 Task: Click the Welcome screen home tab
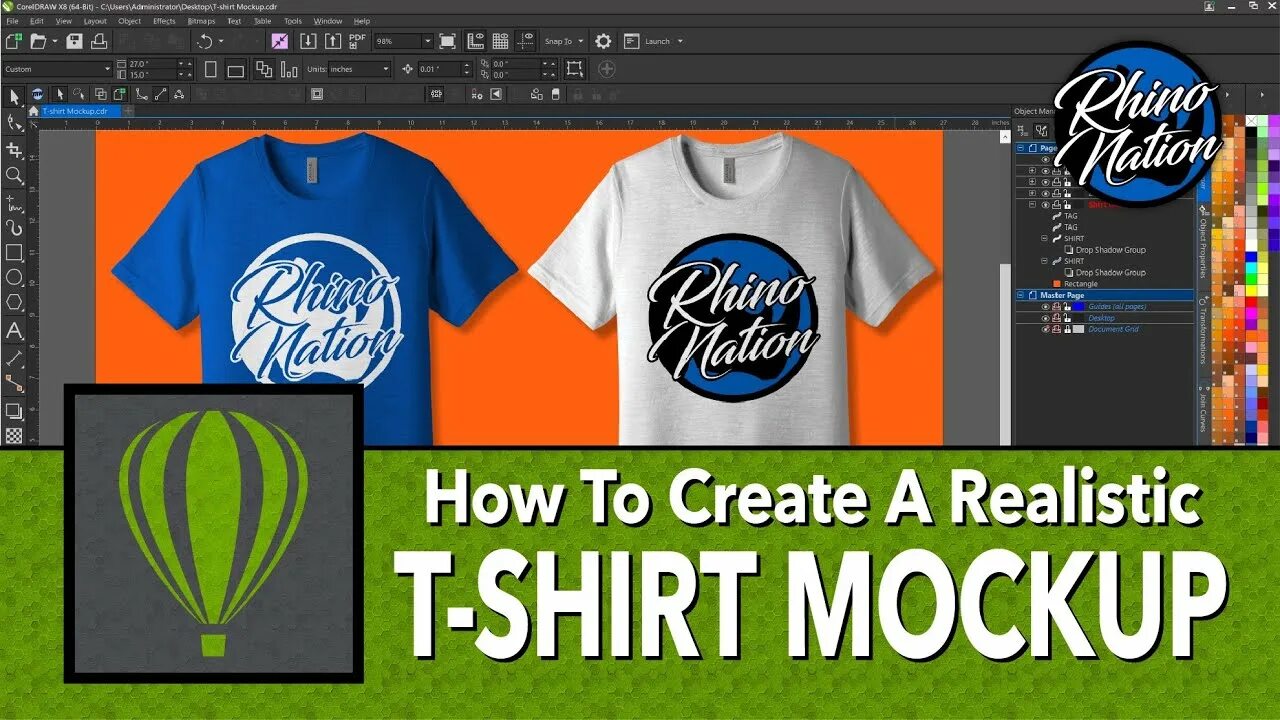(x=33, y=111)
